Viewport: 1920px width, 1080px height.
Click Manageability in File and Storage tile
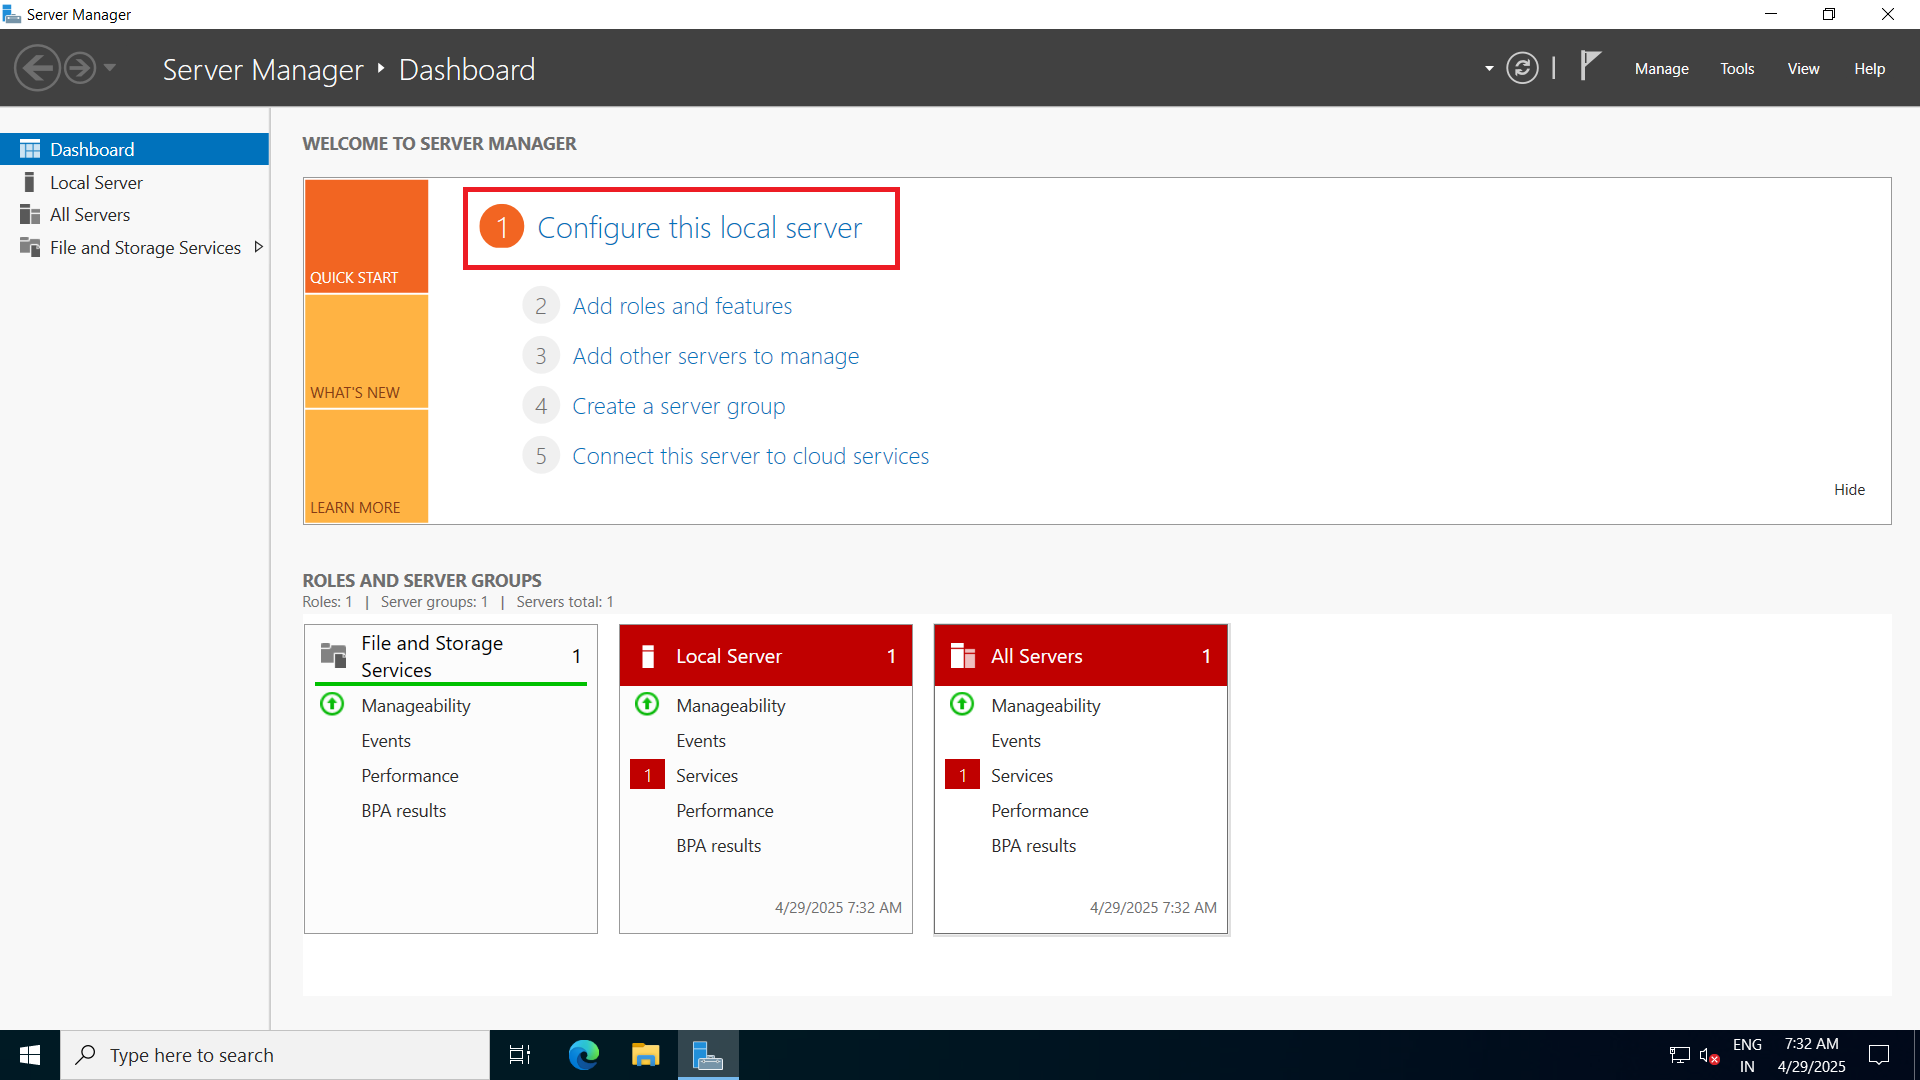pyautogui.click(x=416, y=705)
